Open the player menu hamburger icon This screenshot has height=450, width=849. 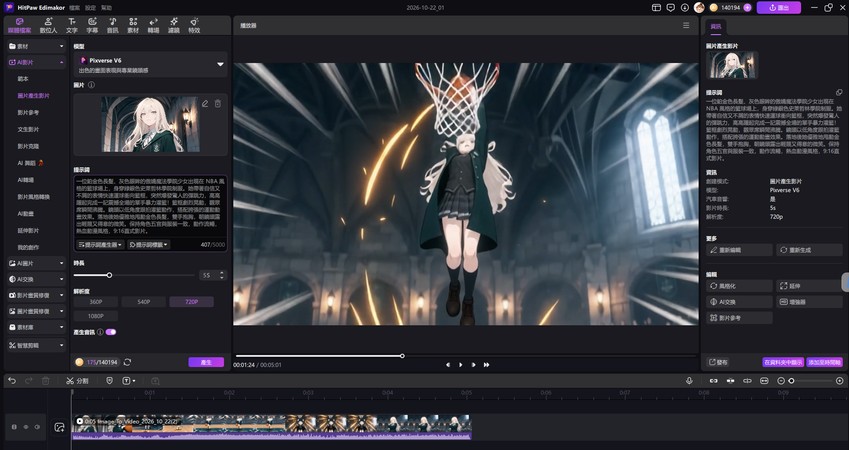click(x=686, y=25)
